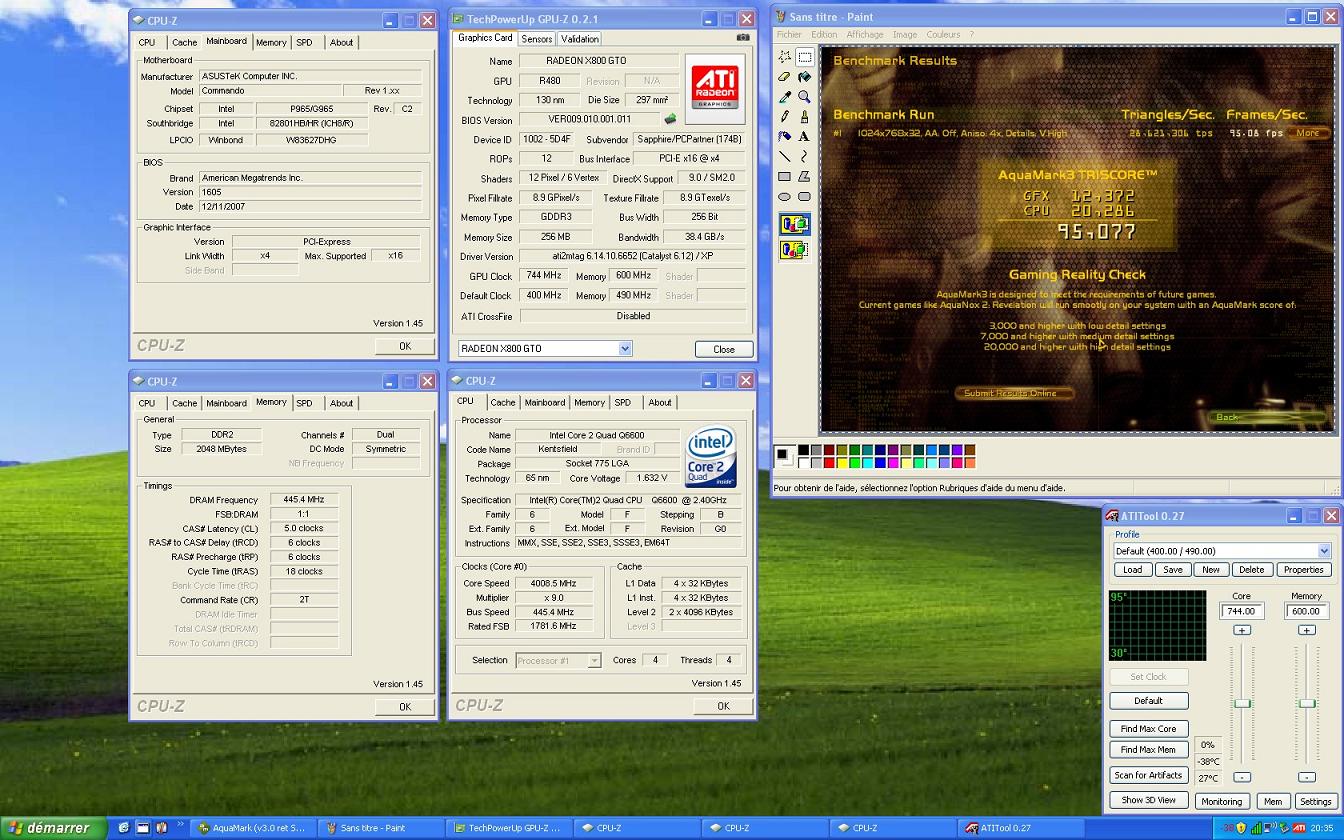Open the Validation tab in GPU-Z
1344x840 pixels.
(579, 39)
